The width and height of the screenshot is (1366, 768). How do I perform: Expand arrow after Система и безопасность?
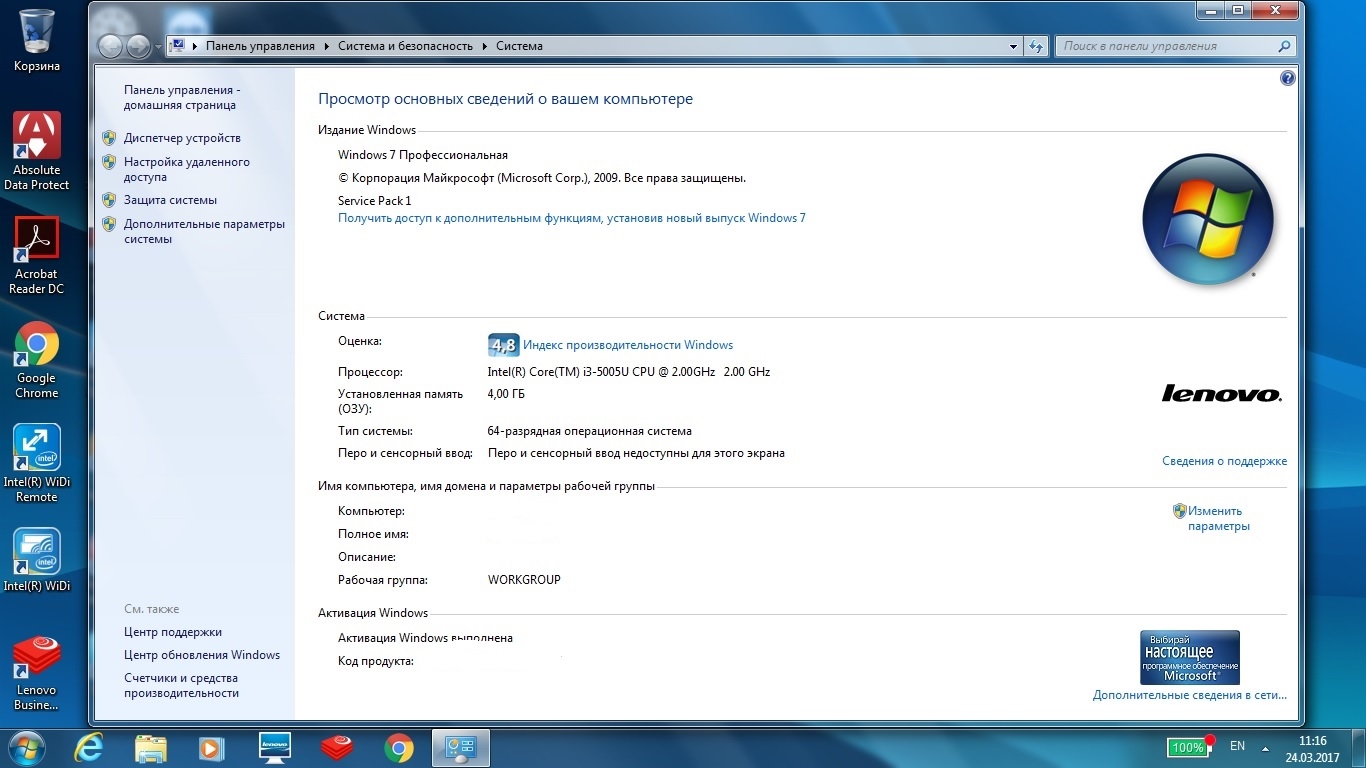tap(485, 46)
